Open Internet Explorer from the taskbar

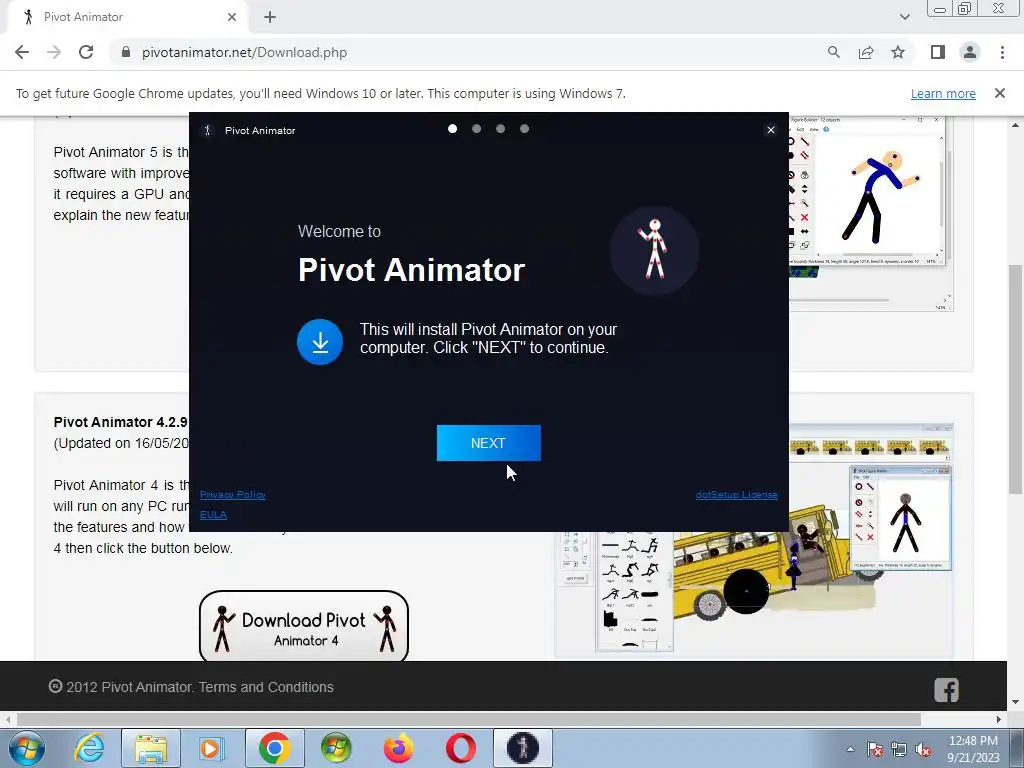pyautogui.click(x=89, y=748)
